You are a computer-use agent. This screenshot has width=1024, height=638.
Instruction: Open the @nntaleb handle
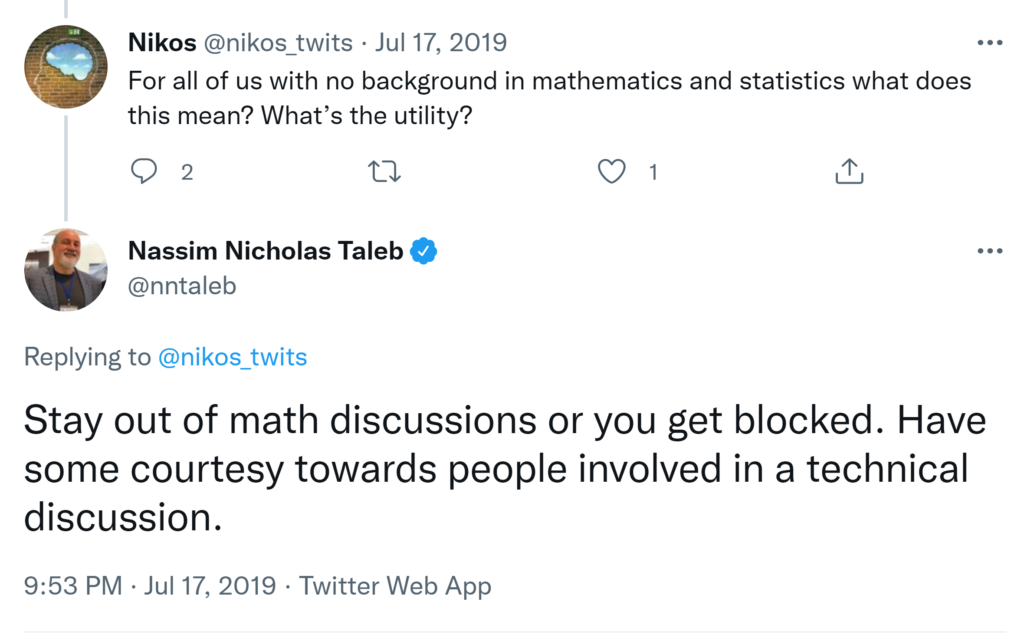click(x=182, y=285)
